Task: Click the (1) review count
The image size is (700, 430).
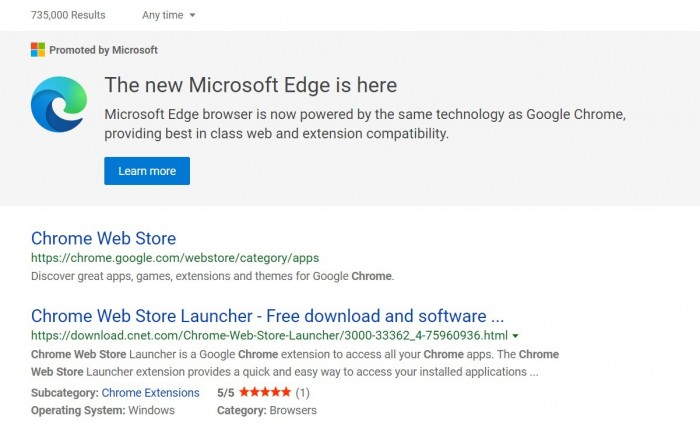Action: click(302, 392)
